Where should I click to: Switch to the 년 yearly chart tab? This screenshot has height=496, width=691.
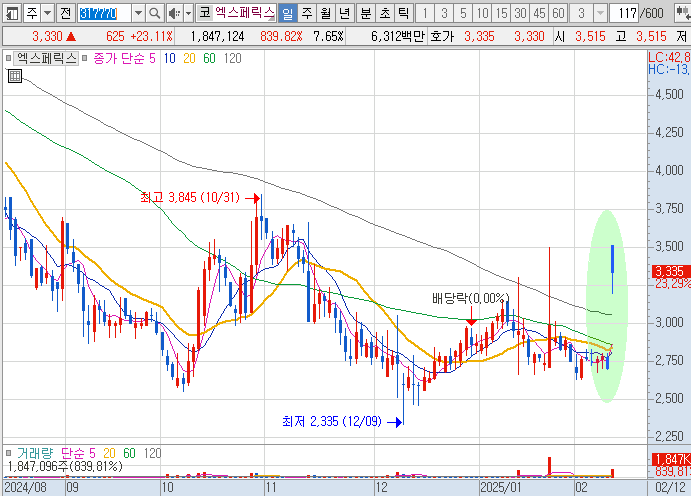point(345,13)
